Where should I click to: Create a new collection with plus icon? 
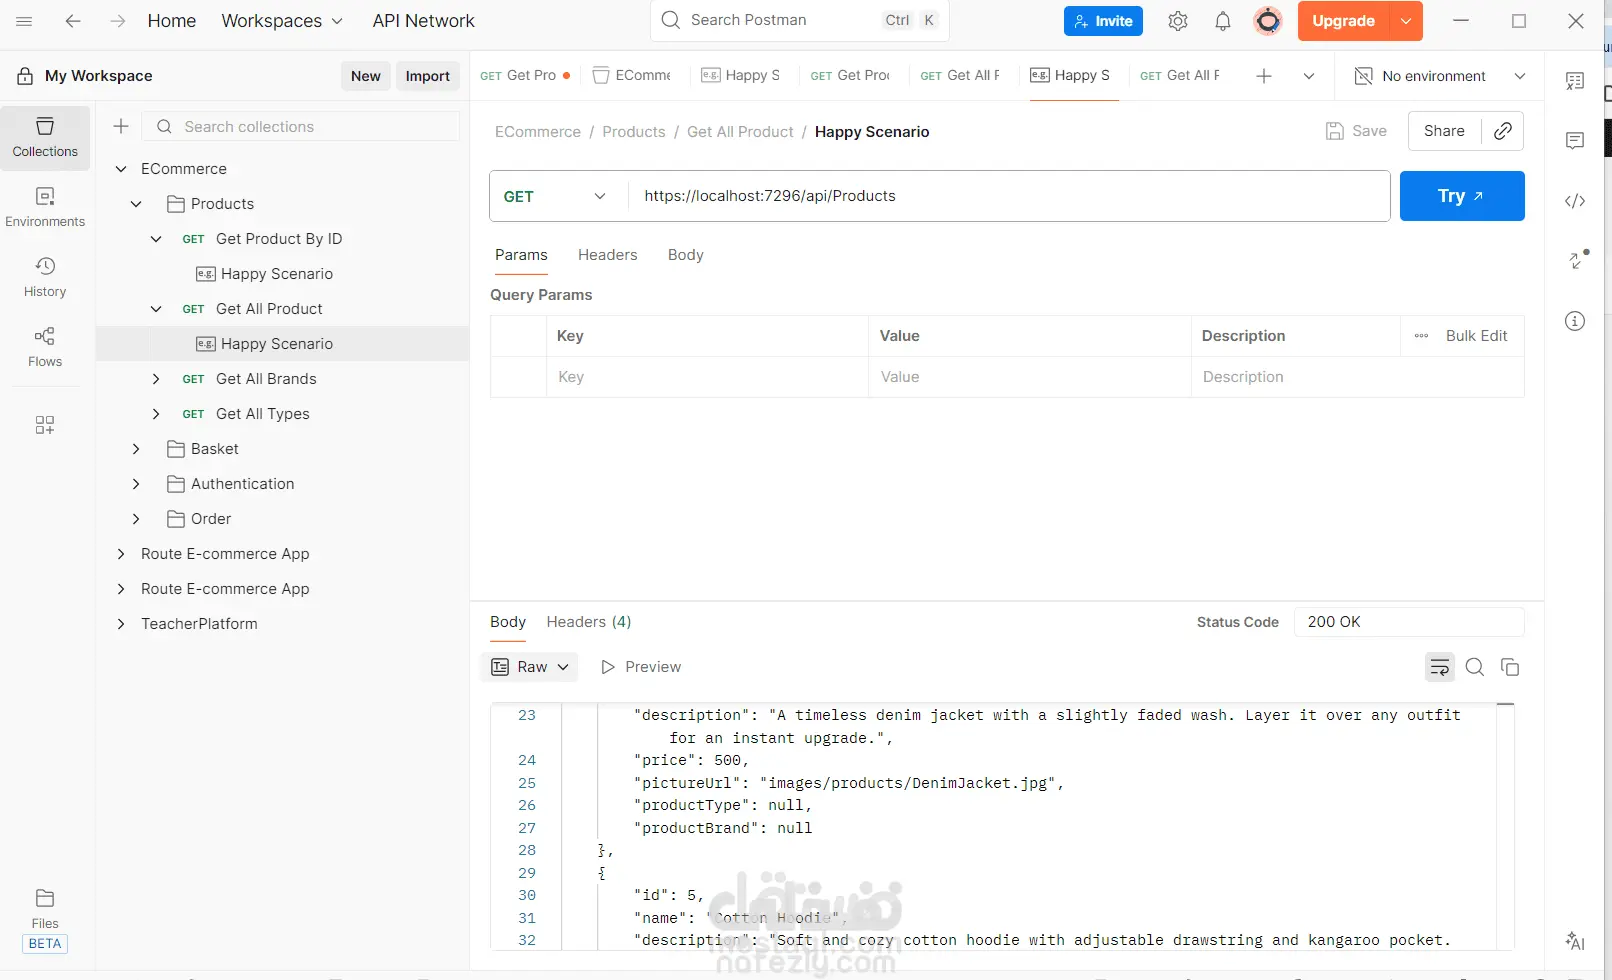[121, 126]
